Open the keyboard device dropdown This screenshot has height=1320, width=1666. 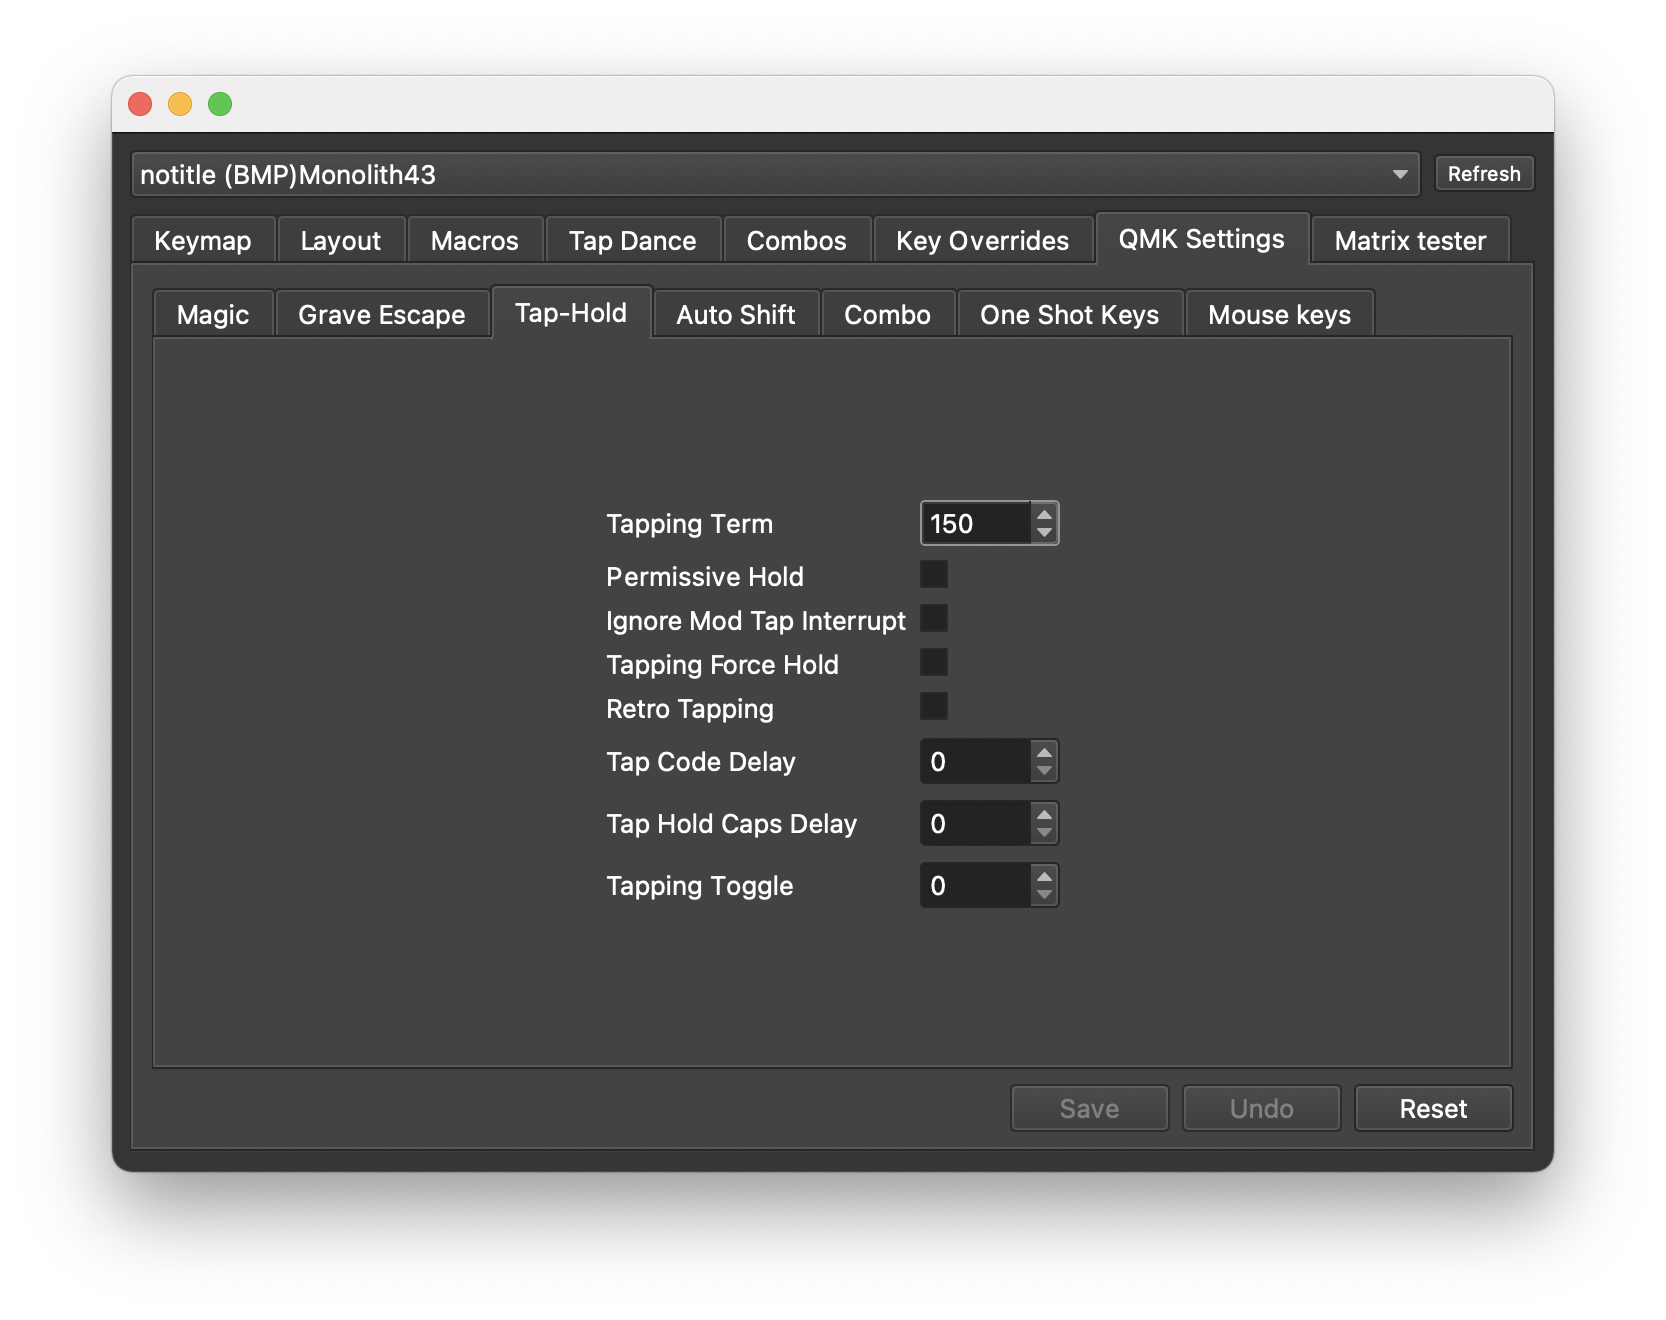click(775, 175)
